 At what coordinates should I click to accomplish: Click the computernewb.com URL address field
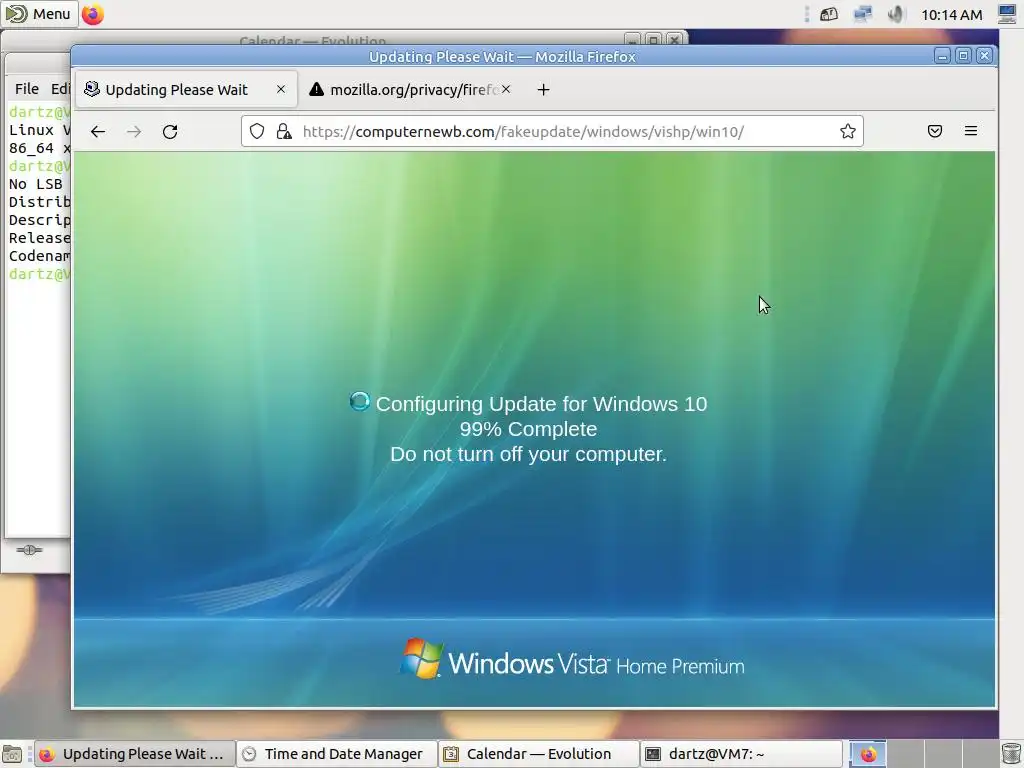click(x=552, y=131)
